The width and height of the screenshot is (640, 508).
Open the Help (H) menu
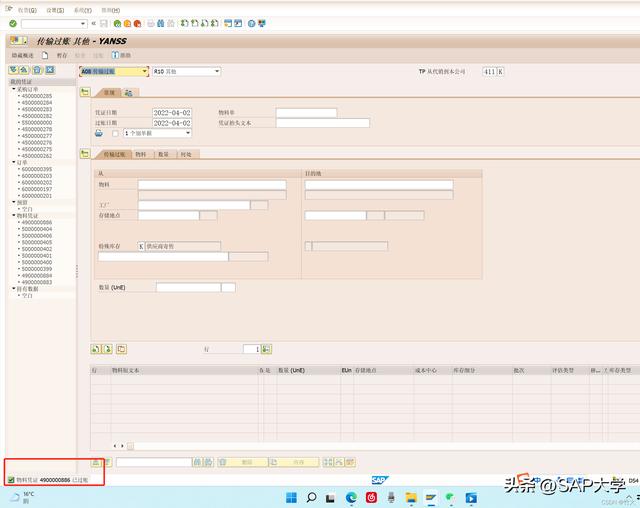111,10
